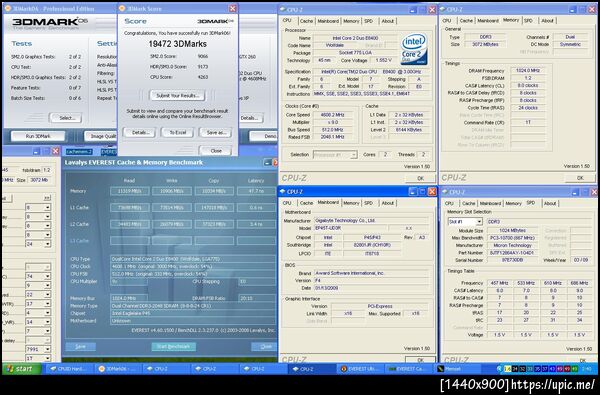This screenshot has height=395, width=600.
Task: Click OK in CPU-Z Mainboard window
Action: (x=420, y=360)
